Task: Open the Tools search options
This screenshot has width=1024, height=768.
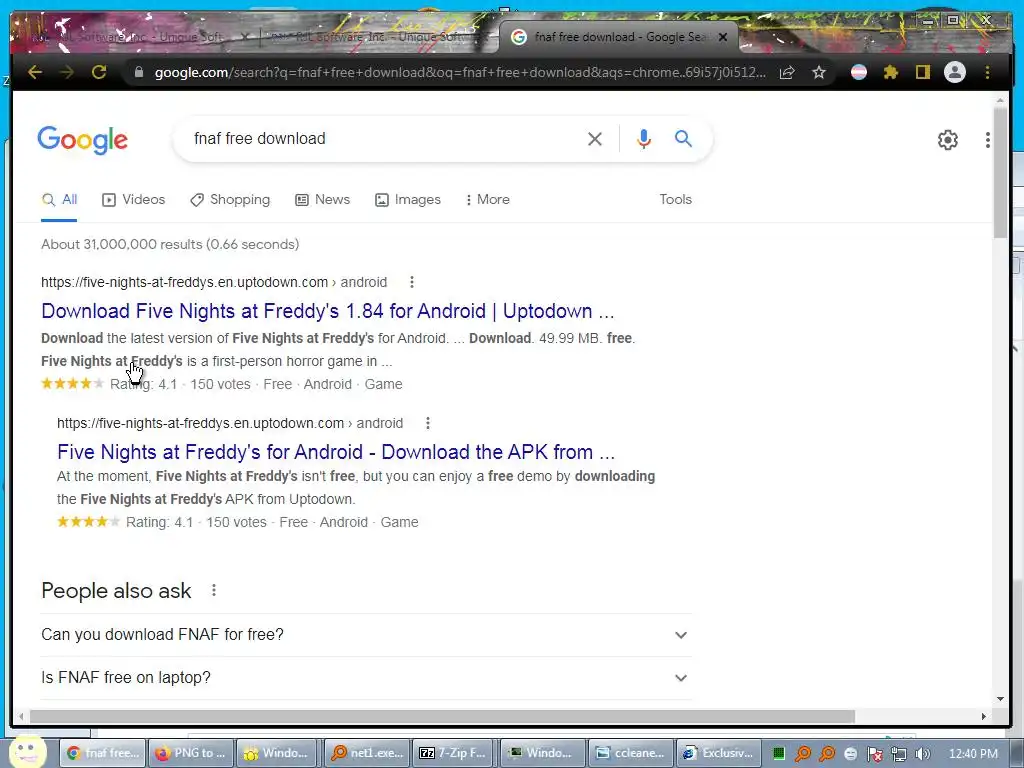Action: click(x=675, y=199)
